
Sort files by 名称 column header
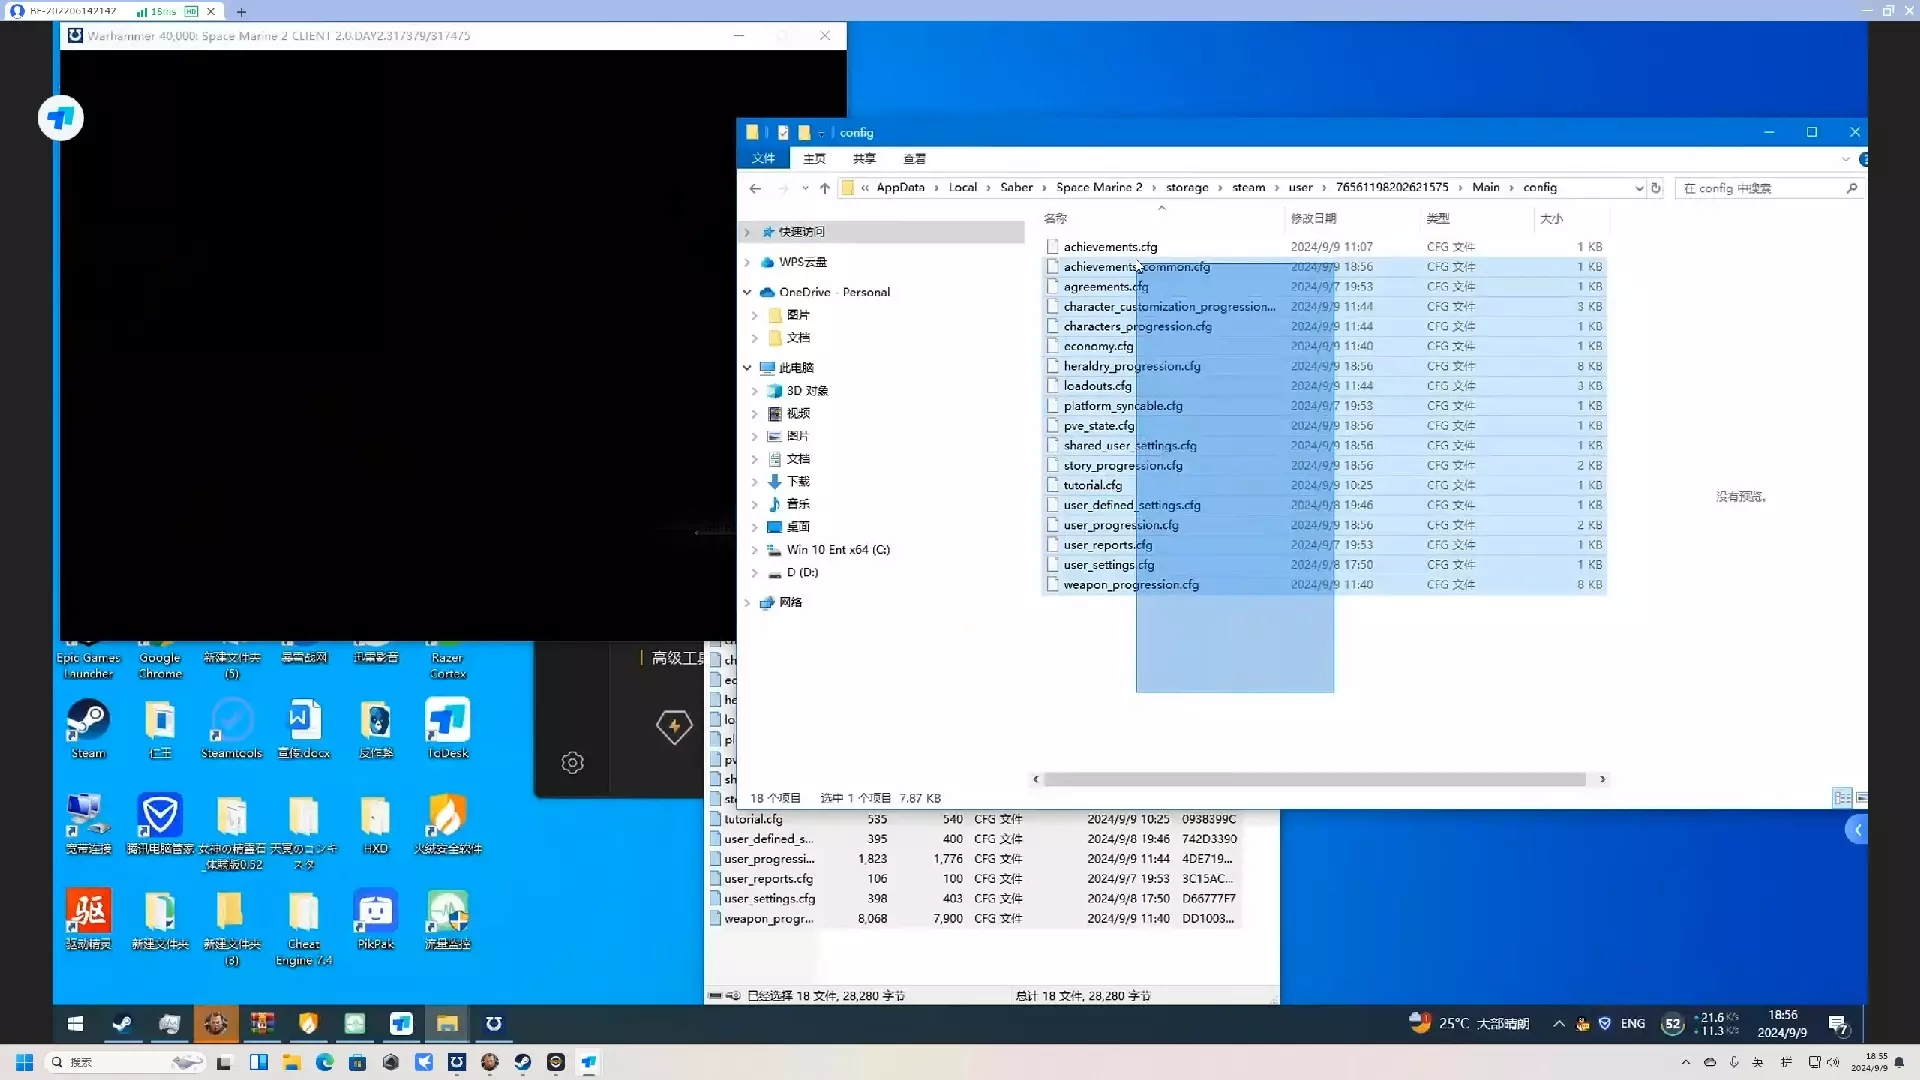[x=1056, y=218]
